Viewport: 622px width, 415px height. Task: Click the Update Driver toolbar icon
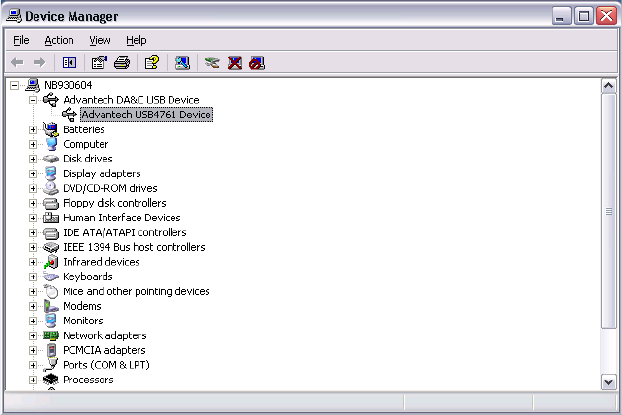[x=211, y=62]
